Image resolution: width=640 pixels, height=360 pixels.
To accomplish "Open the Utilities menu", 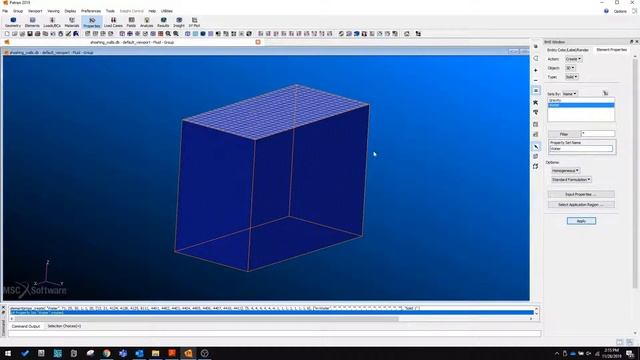I will 167,11.
